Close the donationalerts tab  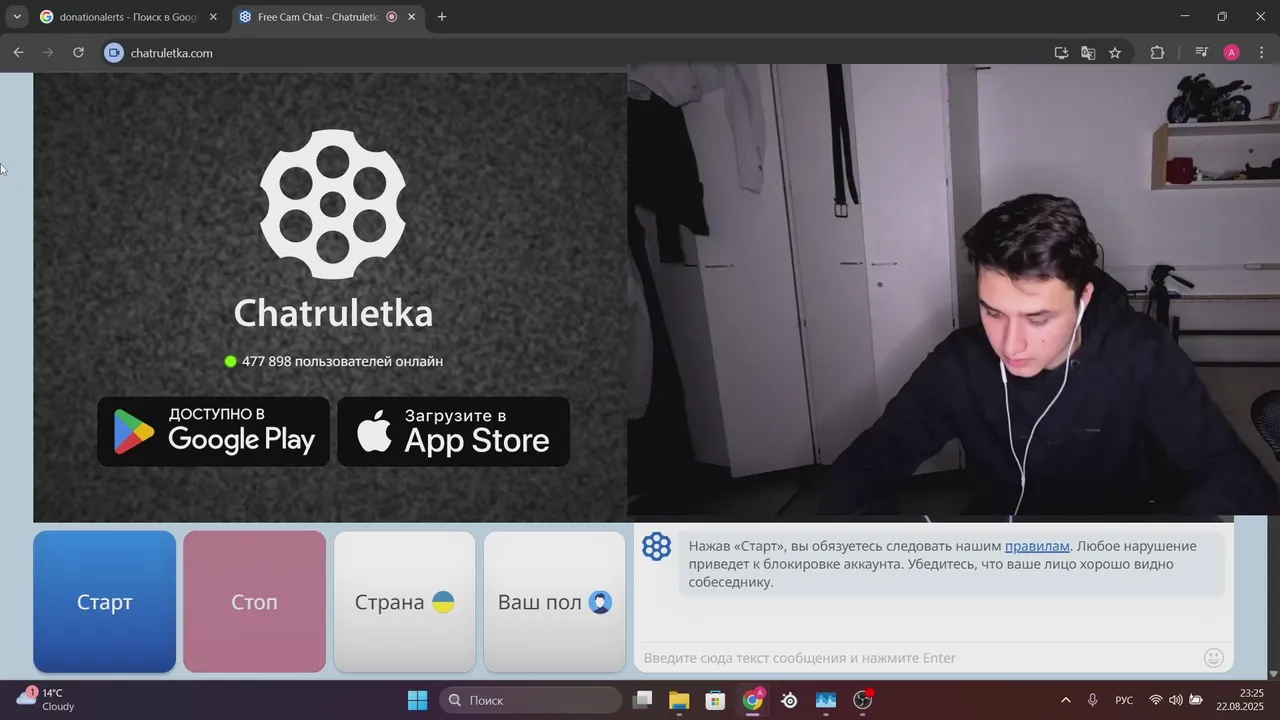[213, 17]
